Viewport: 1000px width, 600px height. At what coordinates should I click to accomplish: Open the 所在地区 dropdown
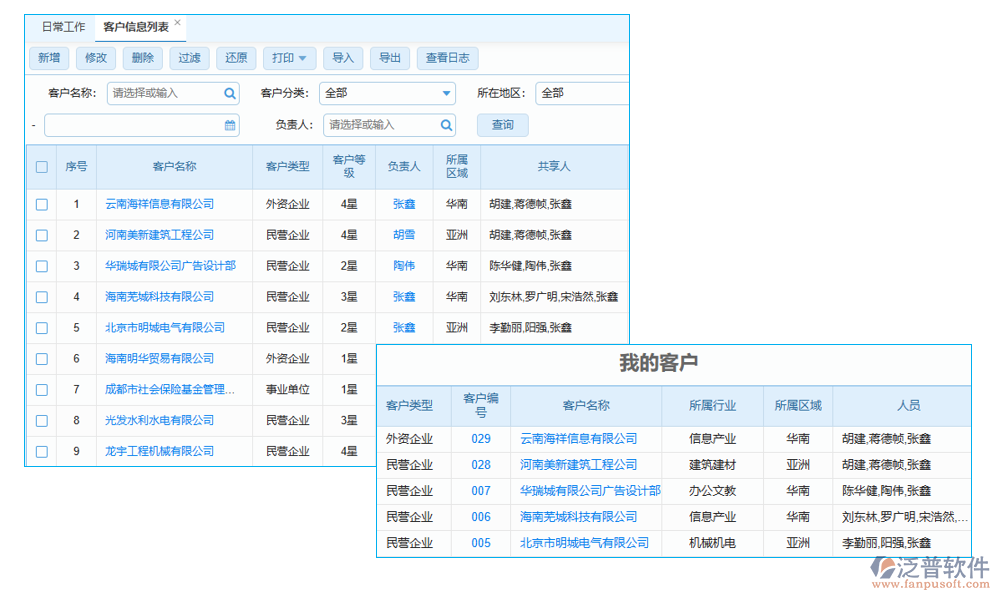click(x=582, y=93)
